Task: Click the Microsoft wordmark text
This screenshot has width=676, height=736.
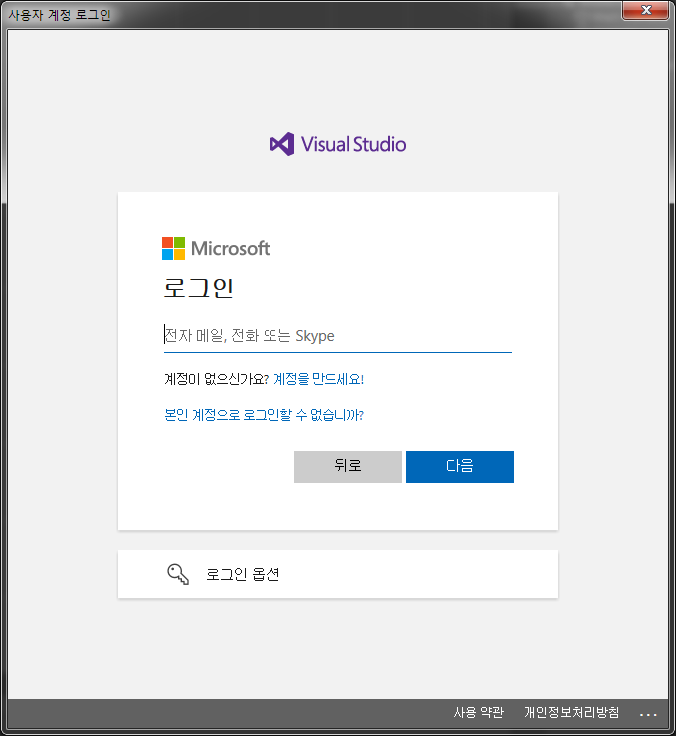Action: click(x=230, y=248)
